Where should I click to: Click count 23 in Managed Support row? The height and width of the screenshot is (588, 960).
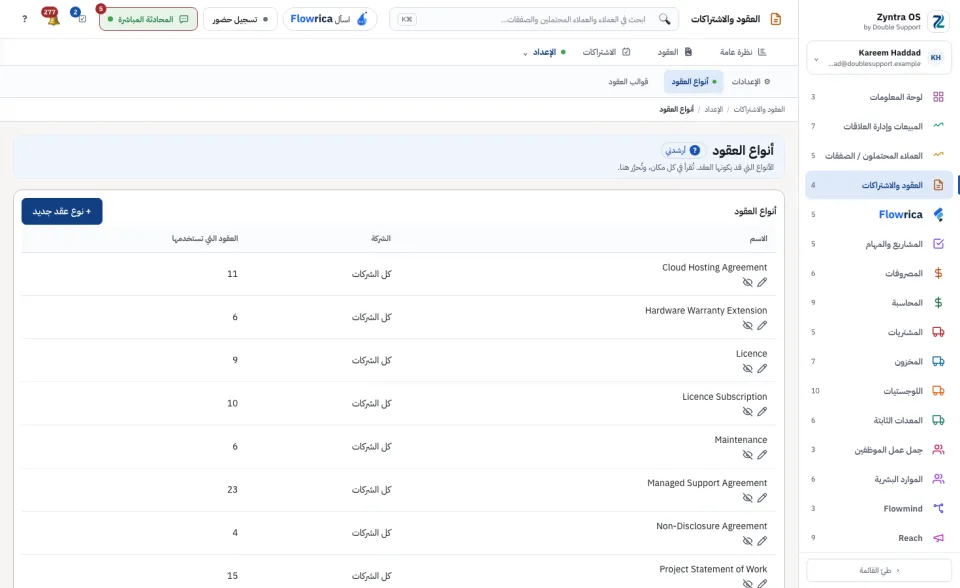[x=232, y=489]
